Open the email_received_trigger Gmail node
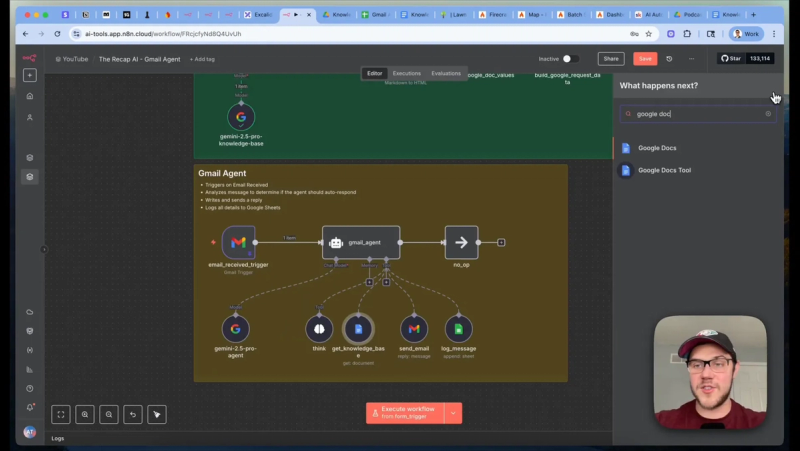Viewport: 800px width, 451px height. pos(238,242)
